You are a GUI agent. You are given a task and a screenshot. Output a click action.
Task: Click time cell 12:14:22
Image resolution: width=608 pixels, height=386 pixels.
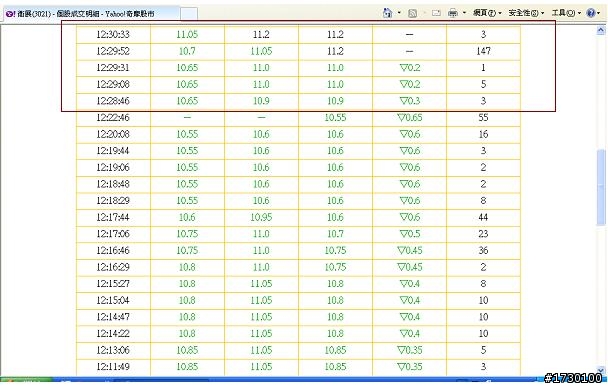coord(113,334)
